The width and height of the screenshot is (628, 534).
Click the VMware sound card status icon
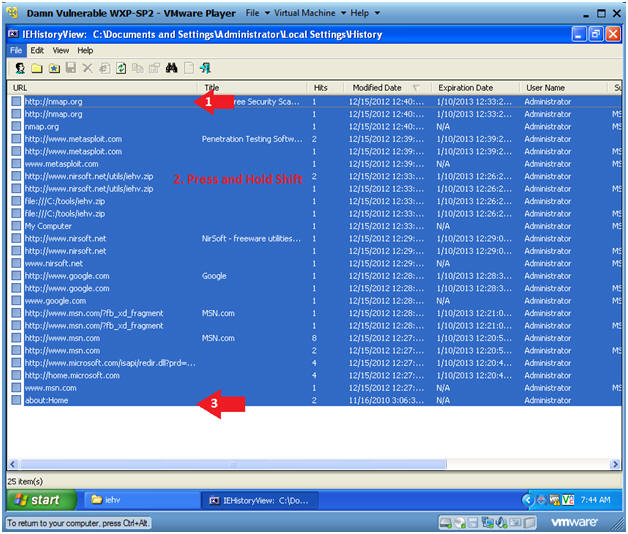[x=502, y=522]
